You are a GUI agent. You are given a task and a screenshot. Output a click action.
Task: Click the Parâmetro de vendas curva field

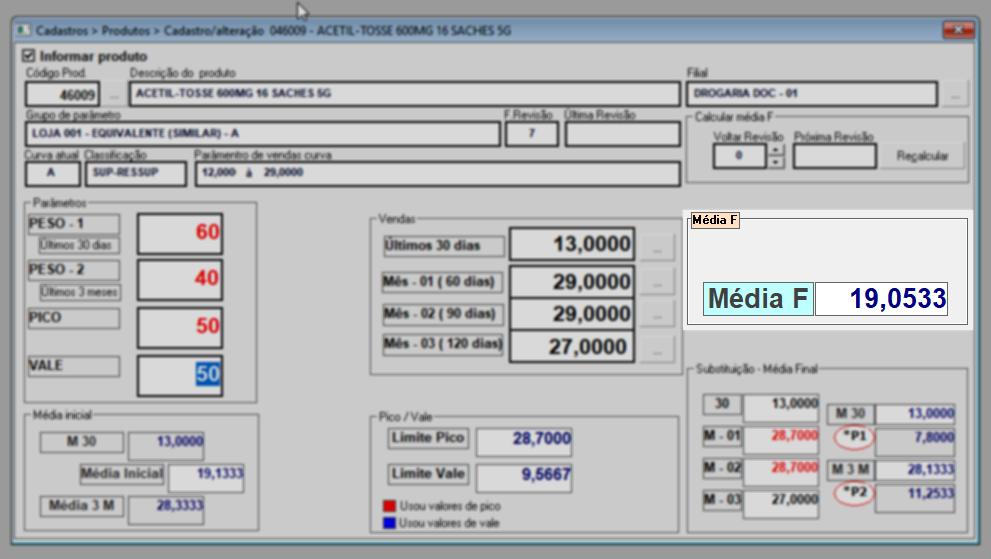pyautogui.click(x=437, y=173)
